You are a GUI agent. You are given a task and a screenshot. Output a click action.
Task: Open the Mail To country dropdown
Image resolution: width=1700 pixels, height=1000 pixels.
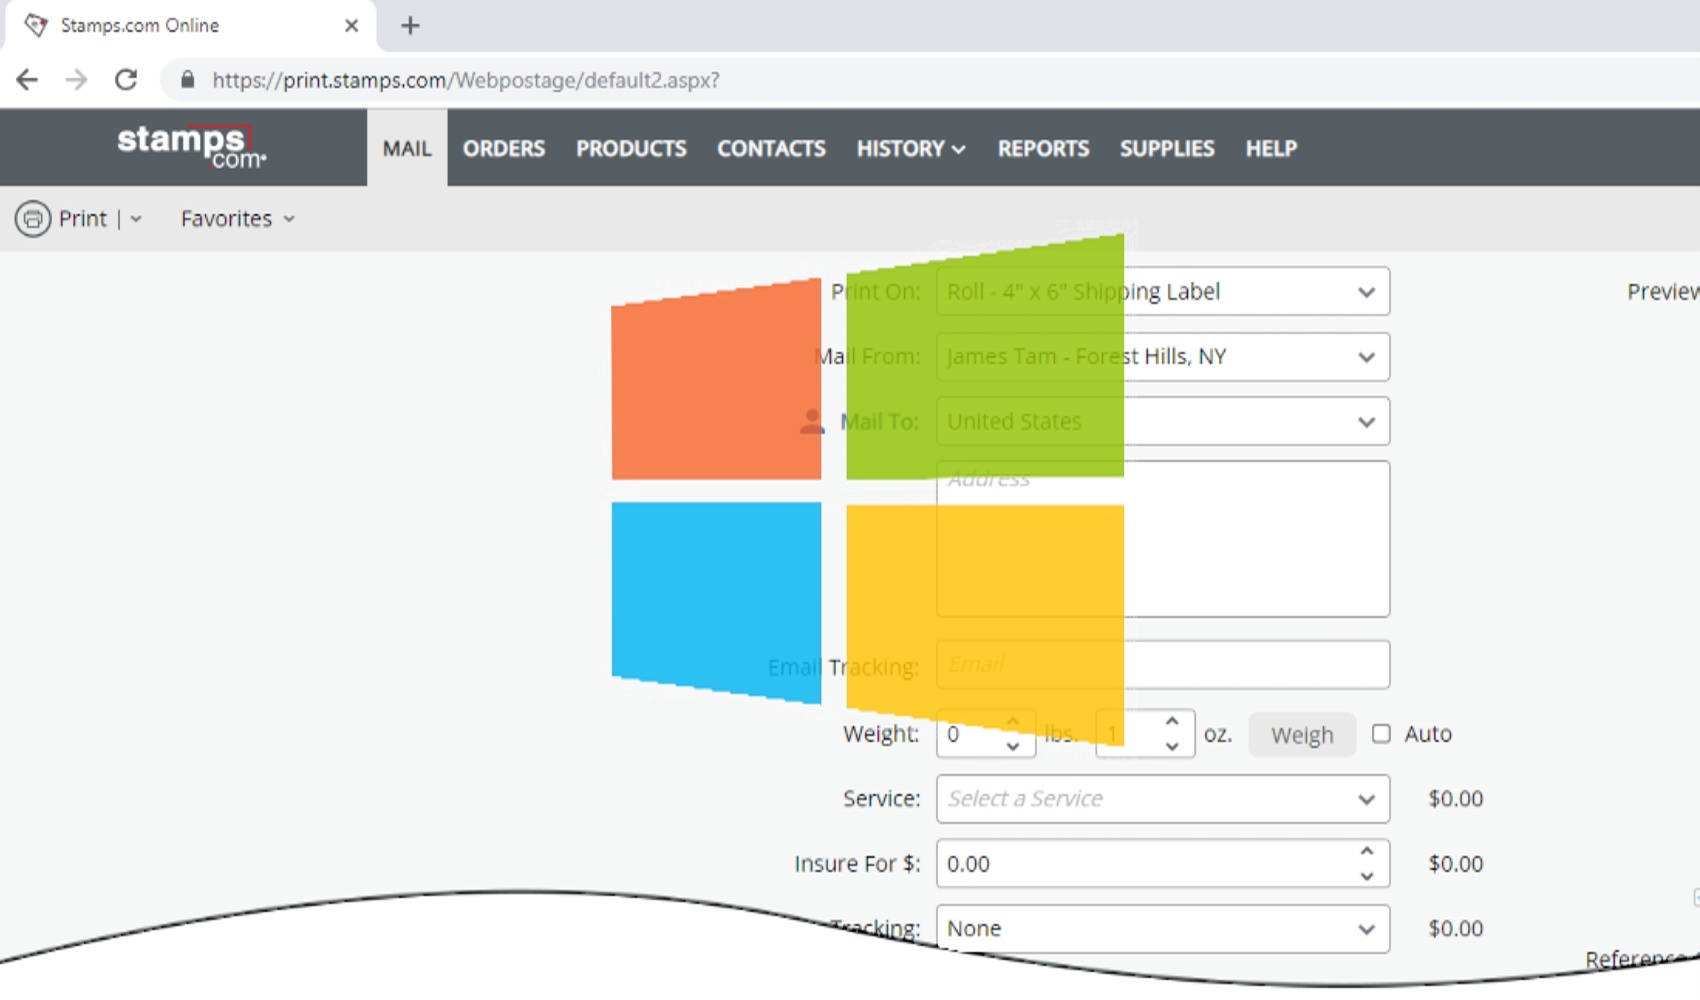pyautogui.click(x=1163, y=421)
